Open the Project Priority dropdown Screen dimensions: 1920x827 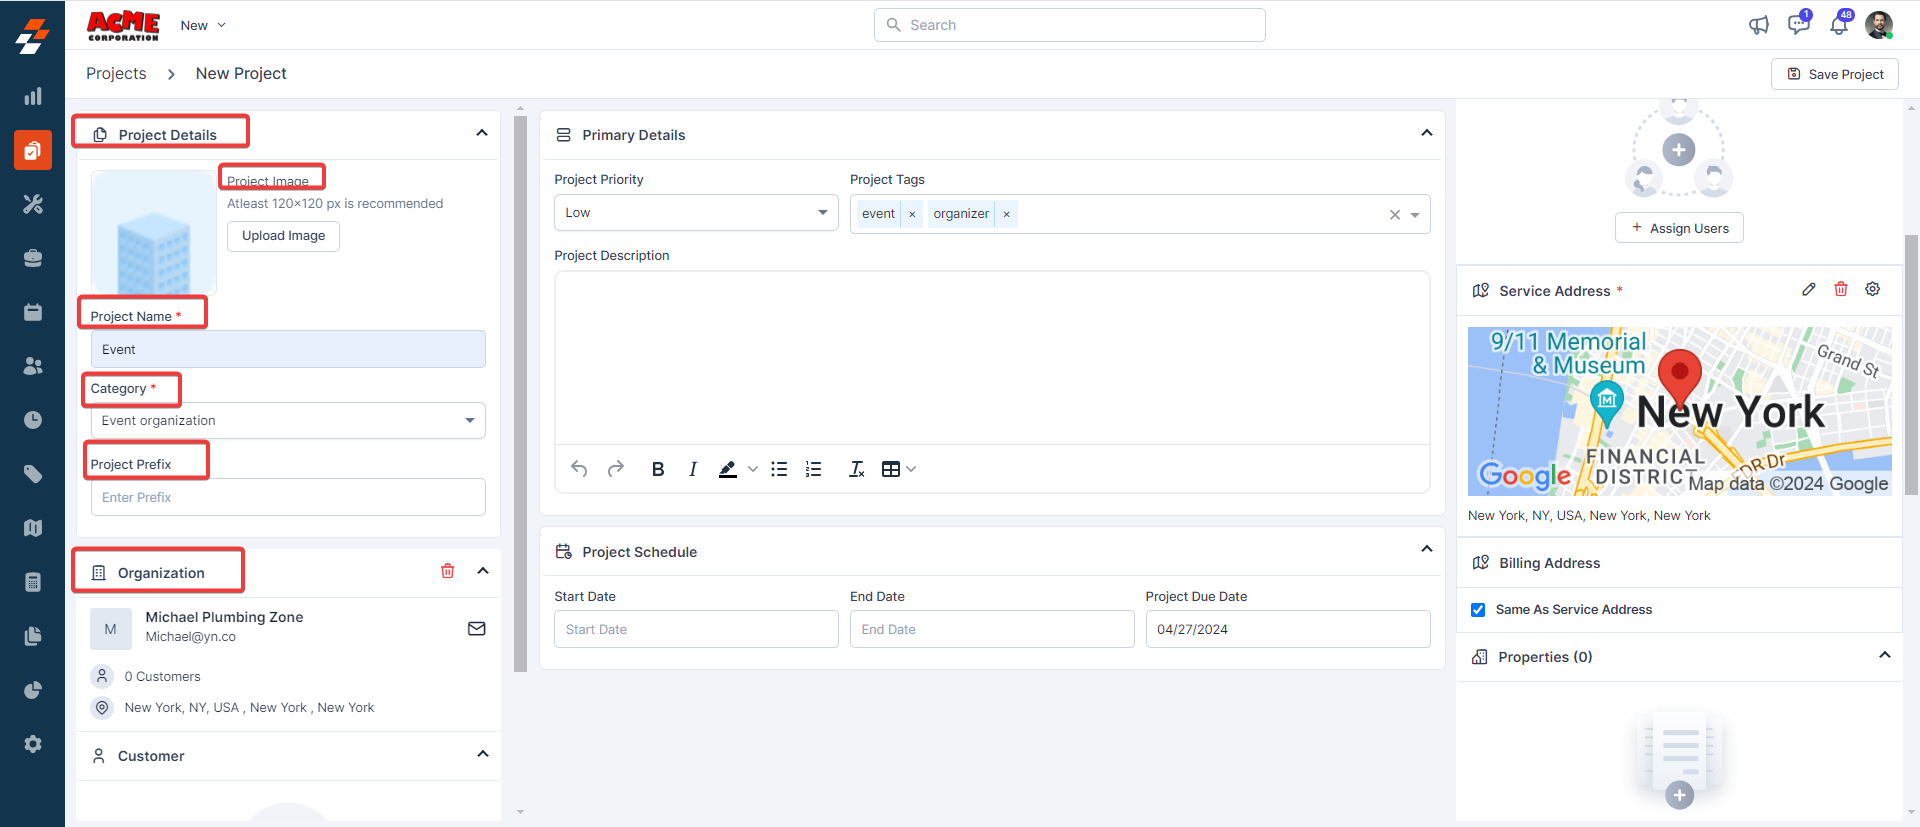point(696,213)
